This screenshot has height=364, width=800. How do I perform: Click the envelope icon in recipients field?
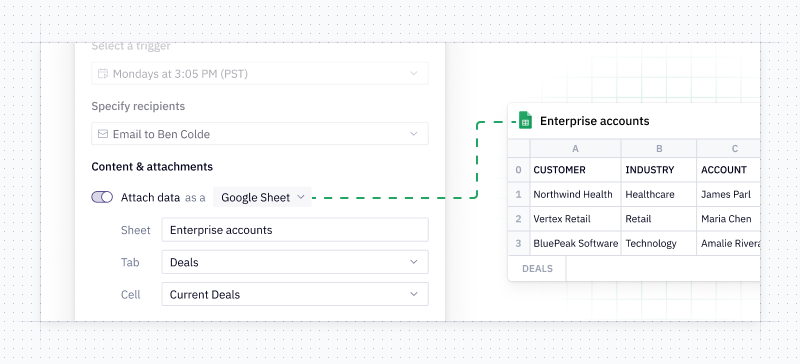coord(103,134)
